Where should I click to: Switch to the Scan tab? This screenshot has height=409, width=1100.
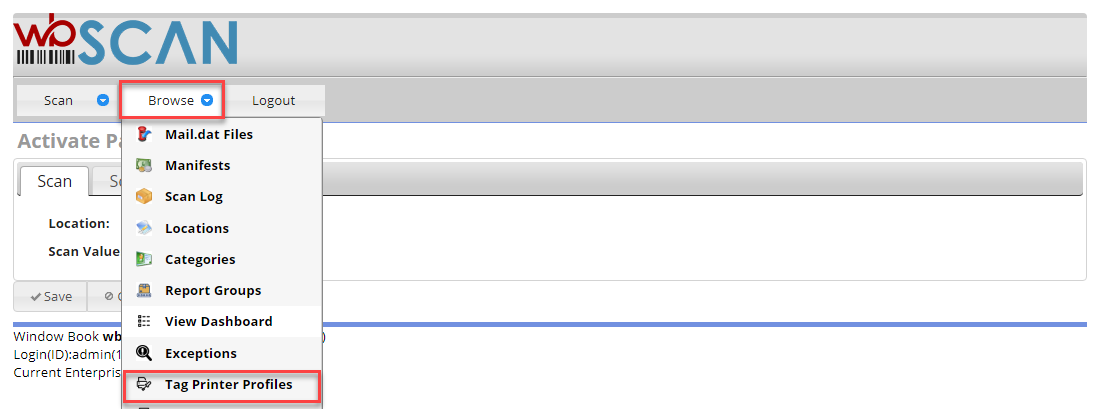(55, 181)
